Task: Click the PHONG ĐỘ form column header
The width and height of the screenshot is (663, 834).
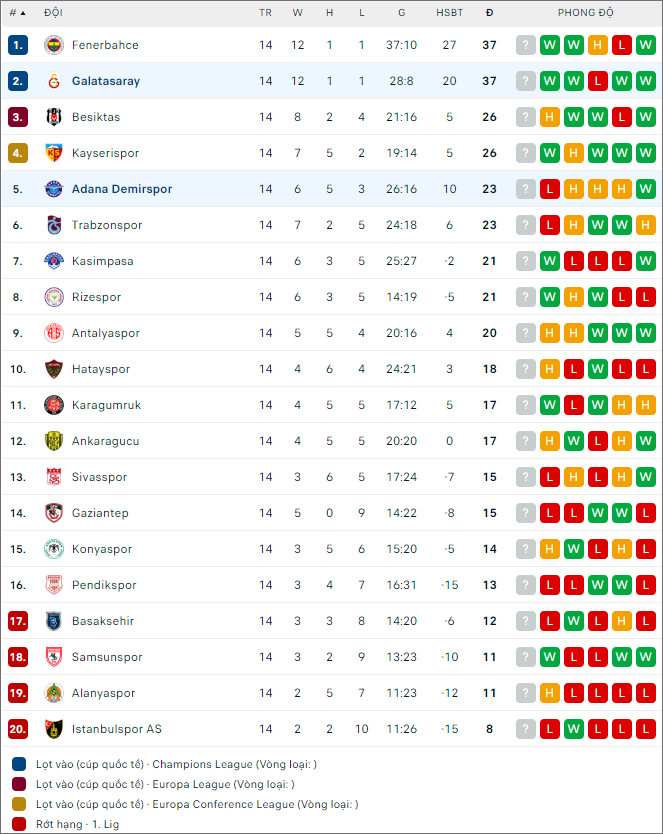Action: [585, 13]
